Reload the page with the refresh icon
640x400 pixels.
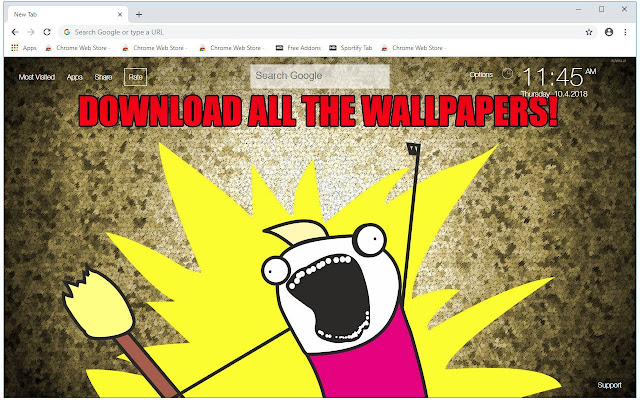pos(47,32)
